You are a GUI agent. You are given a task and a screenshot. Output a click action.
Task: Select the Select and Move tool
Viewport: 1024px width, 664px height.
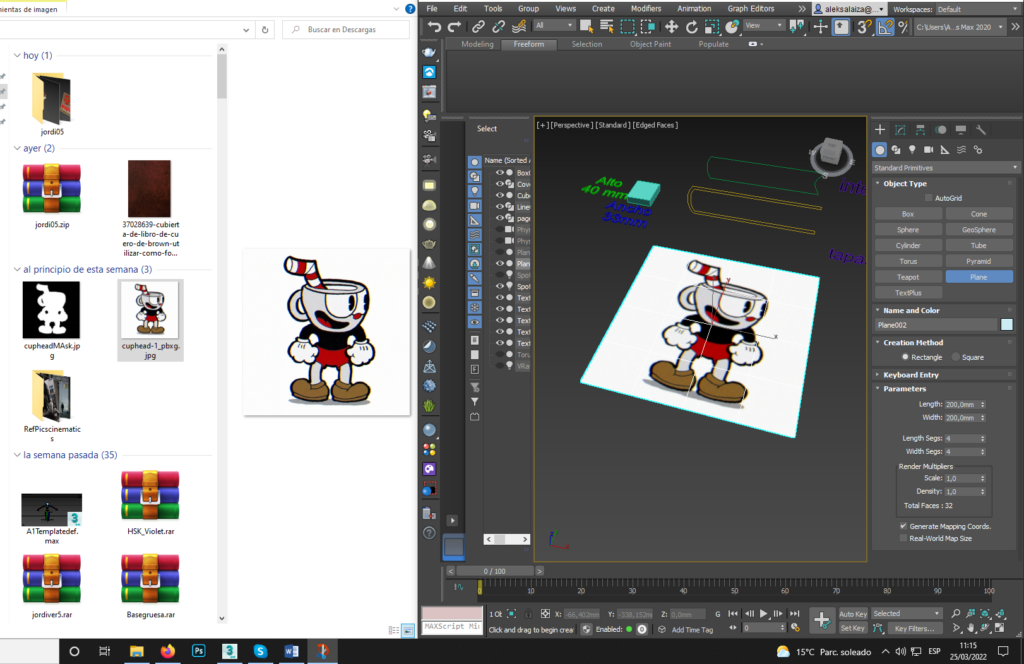point(671,27)
